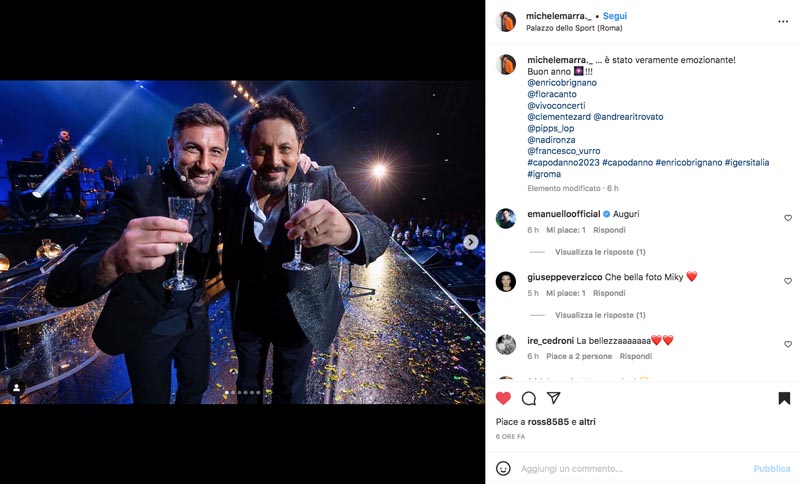Image resolution: width=800 pixels, height=484 pixels.
Task: Click Rispondi under ire_cedroni's comment
Action: [636, 356]
